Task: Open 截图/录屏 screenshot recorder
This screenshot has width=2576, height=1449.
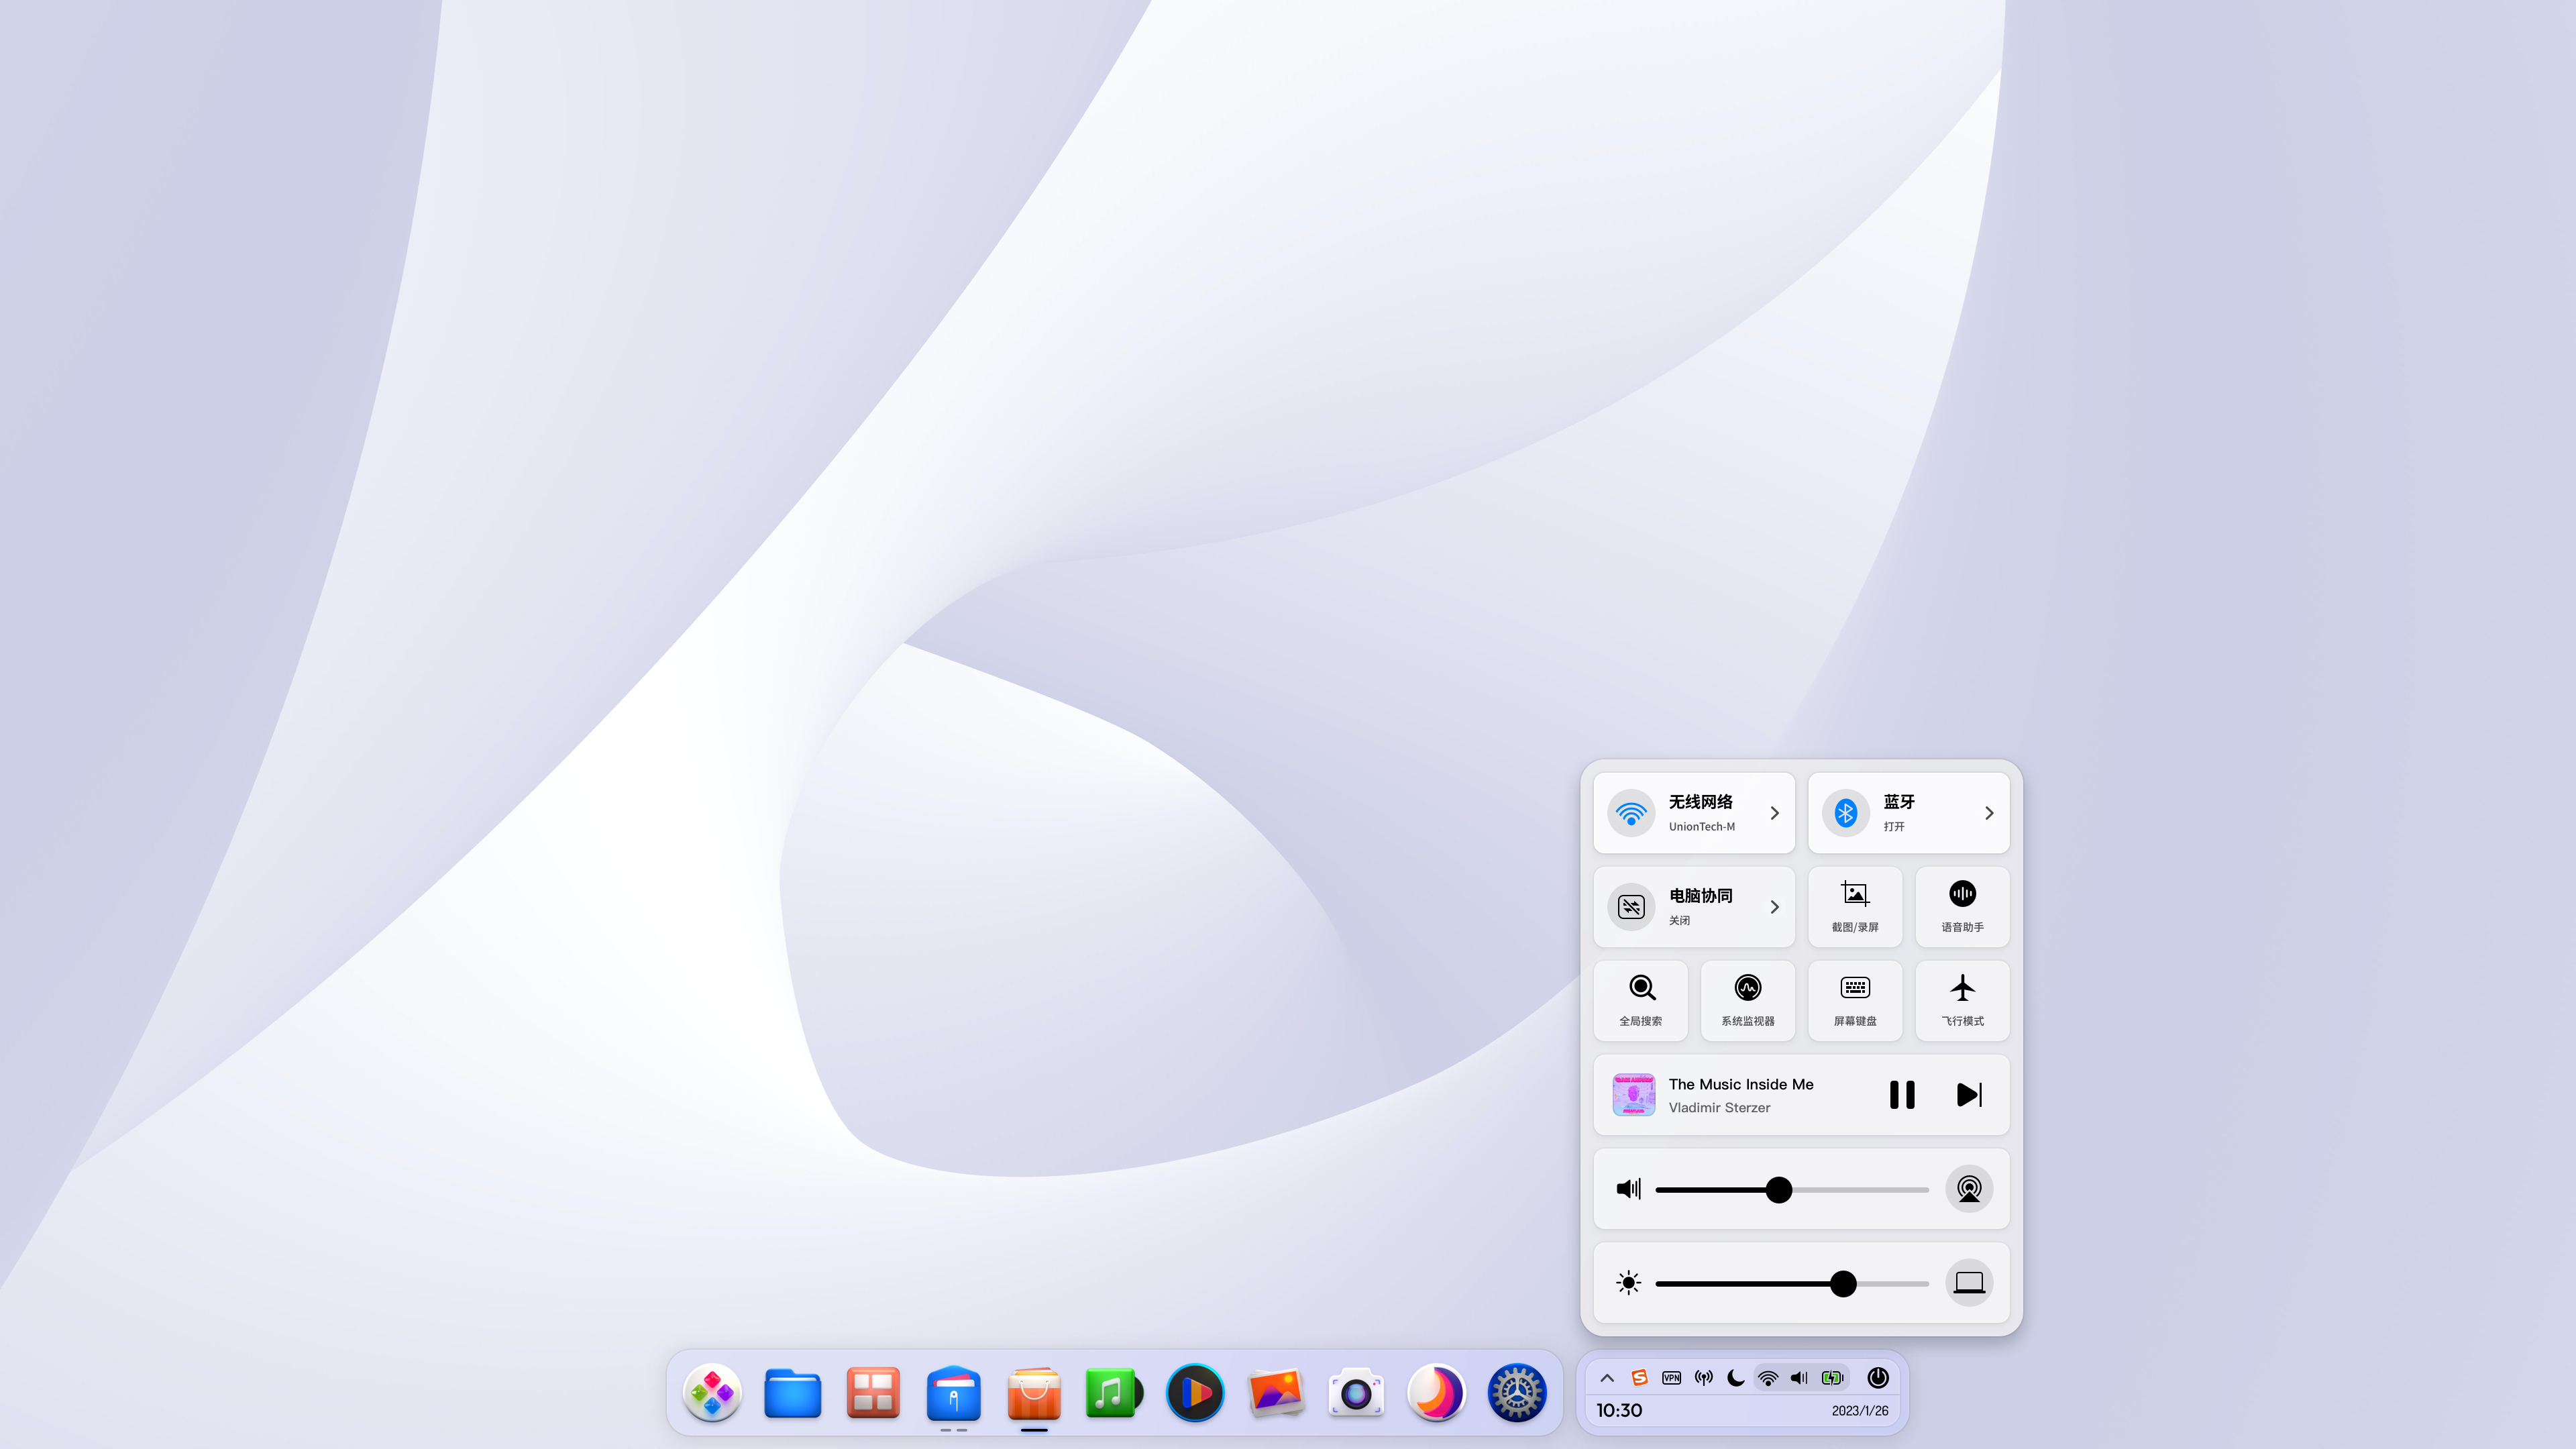Action: click(1855, 907)
